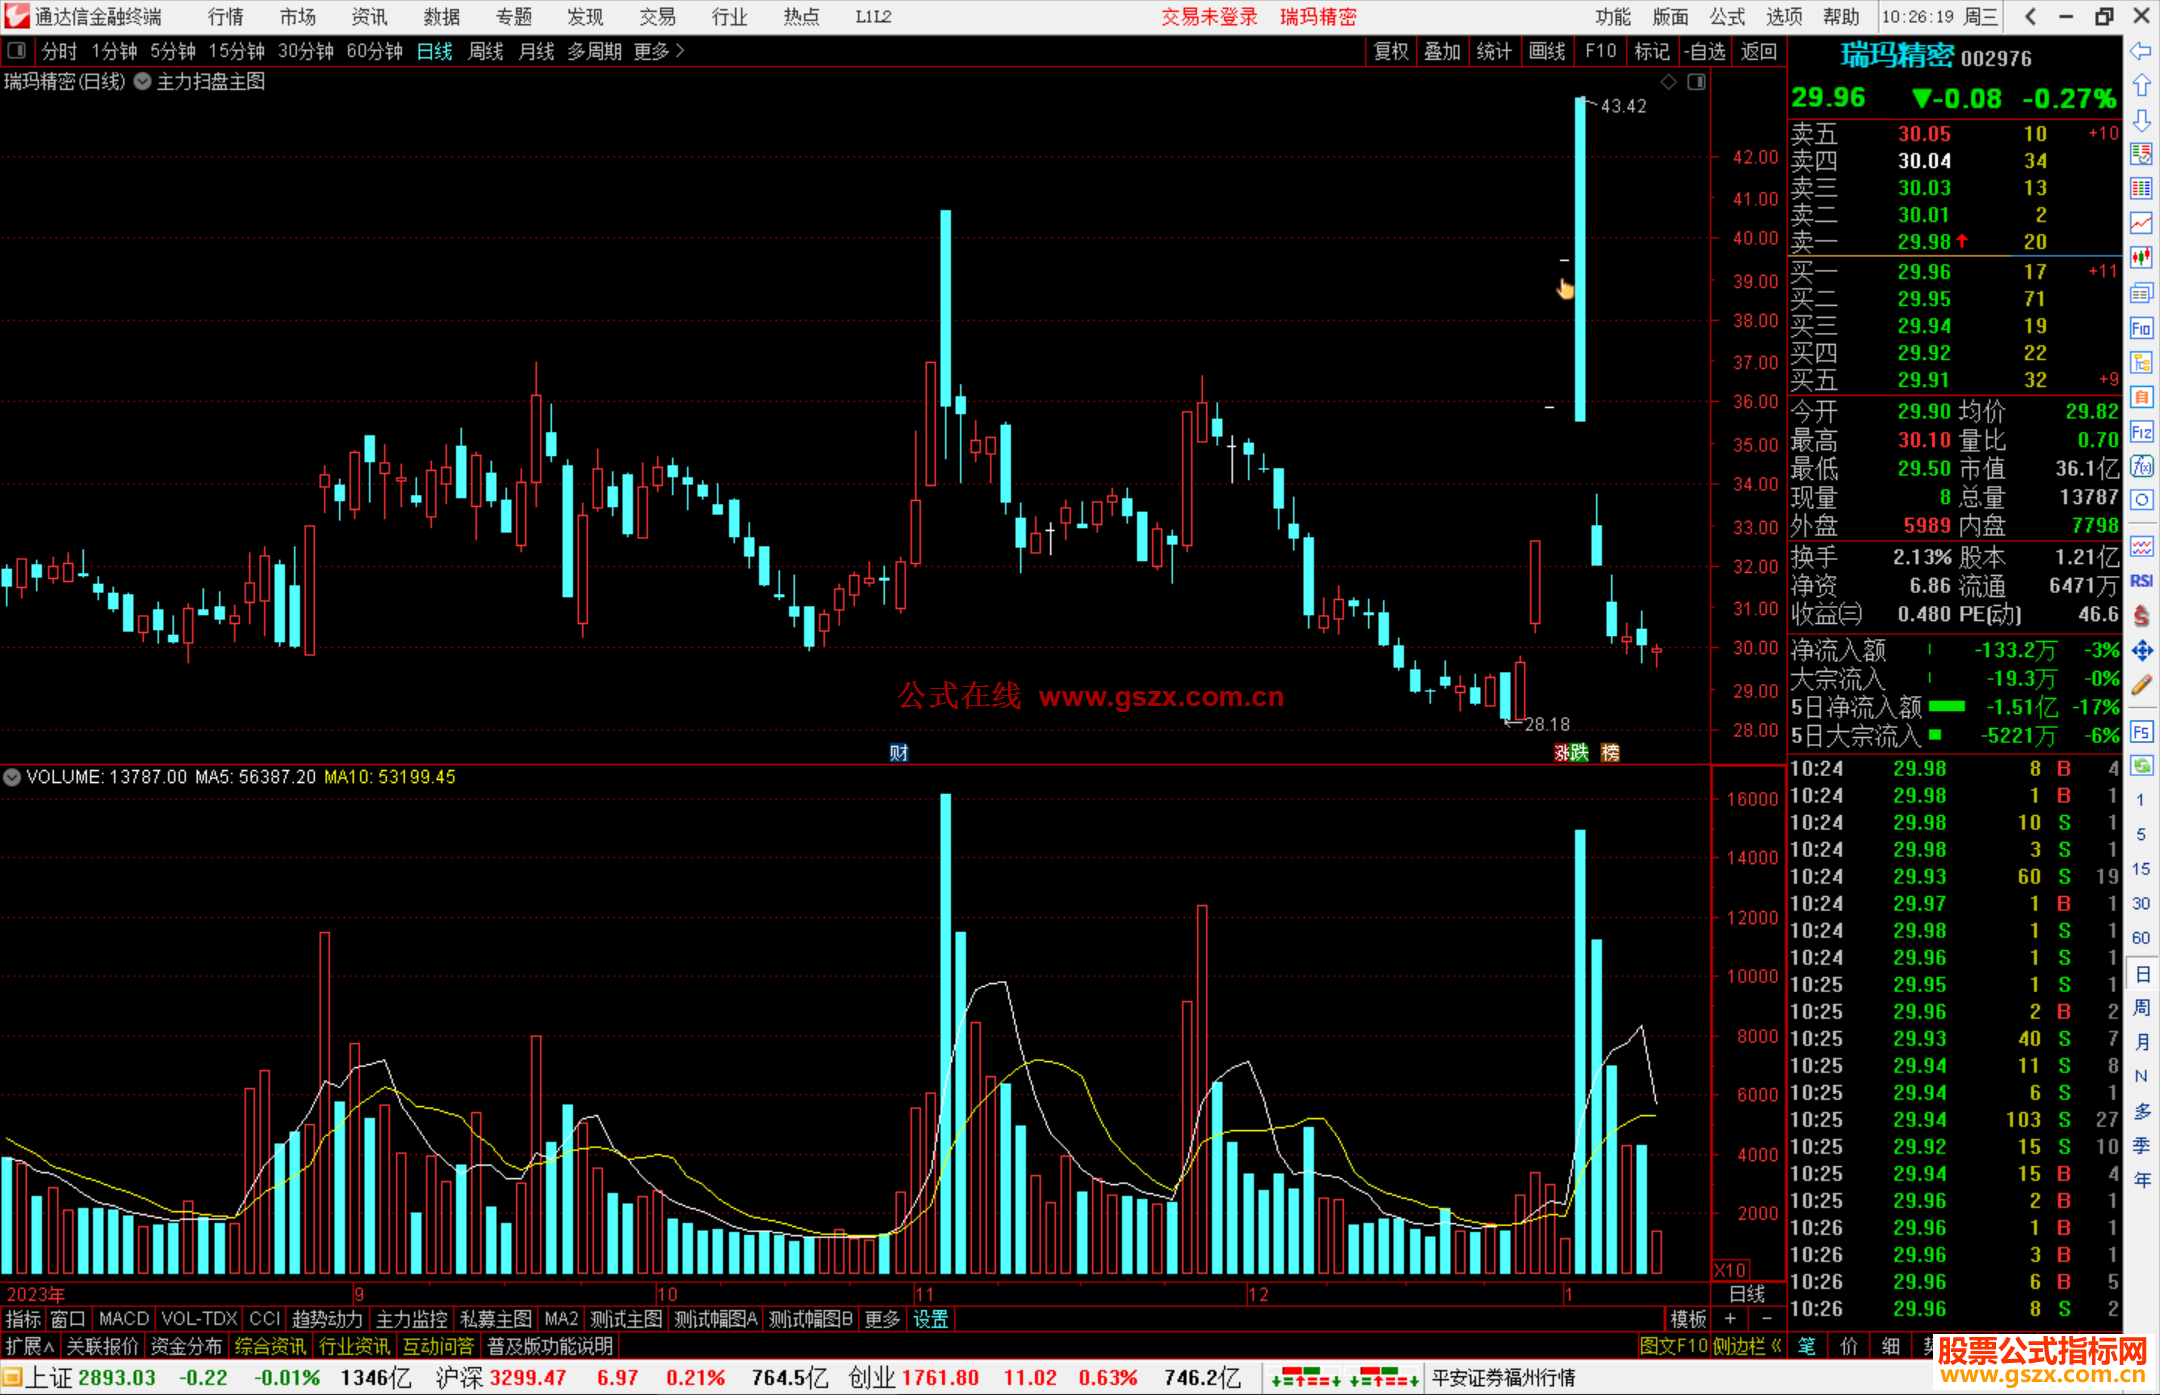Open the 公式 menu

tap(1727, 17)
